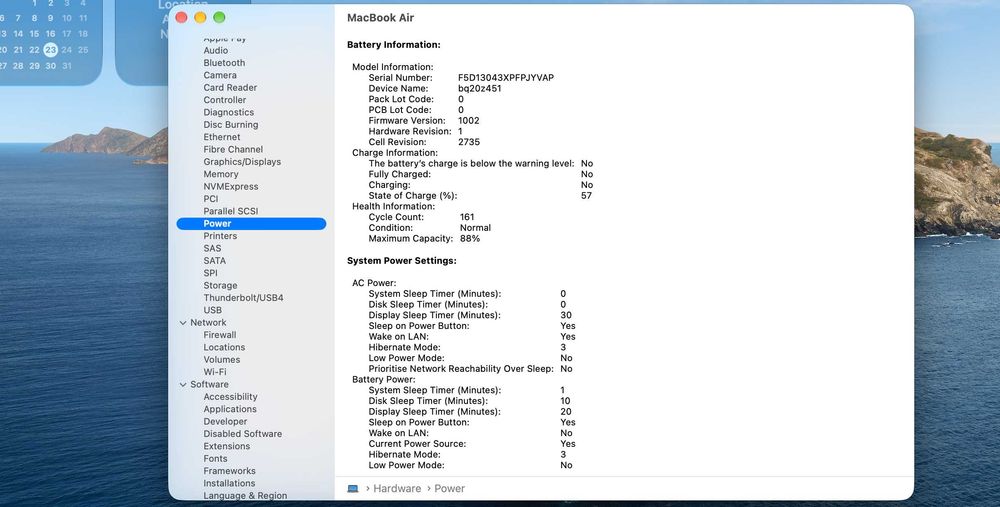Click the green full-screen window button

tap(219, 17)
